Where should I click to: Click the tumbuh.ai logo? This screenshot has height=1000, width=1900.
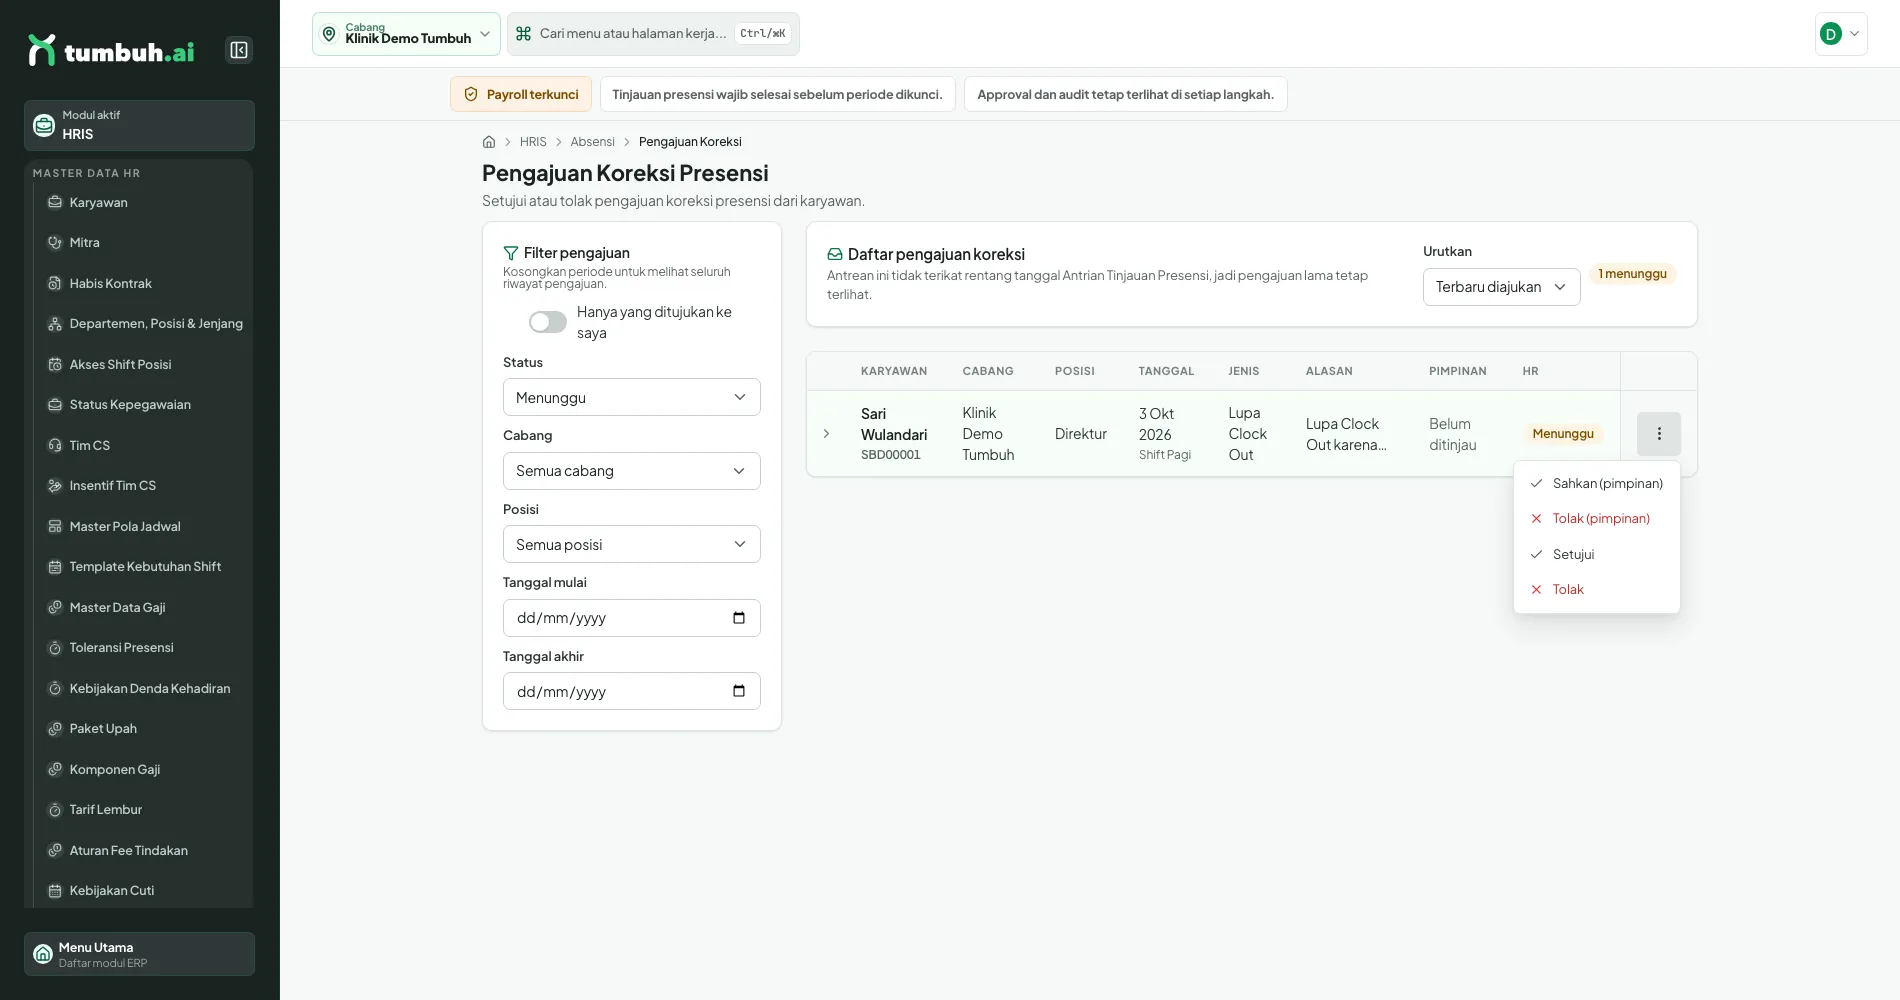tap(111, 50)
